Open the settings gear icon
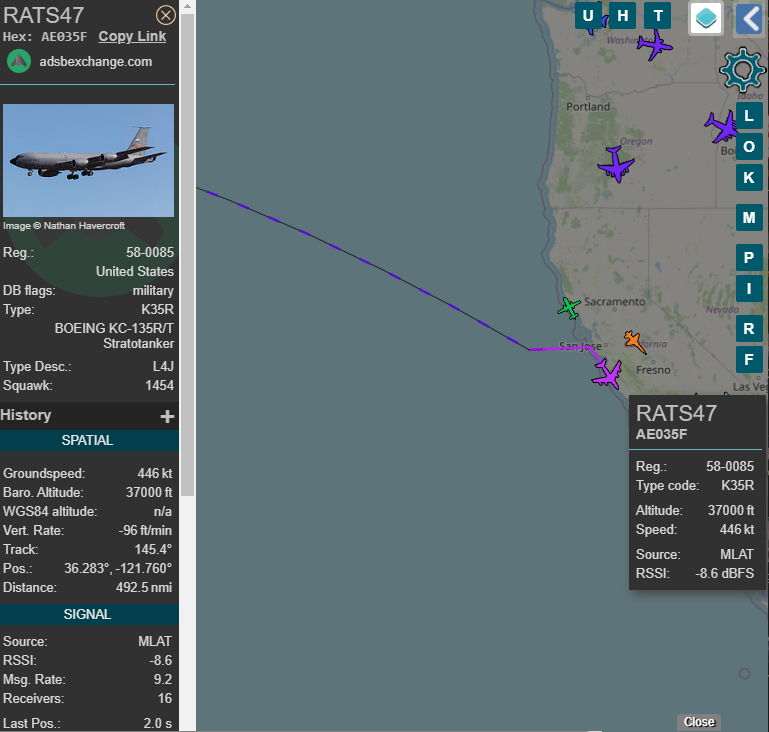Viewport: 769px width, 732px height. (x=742, y=70)
